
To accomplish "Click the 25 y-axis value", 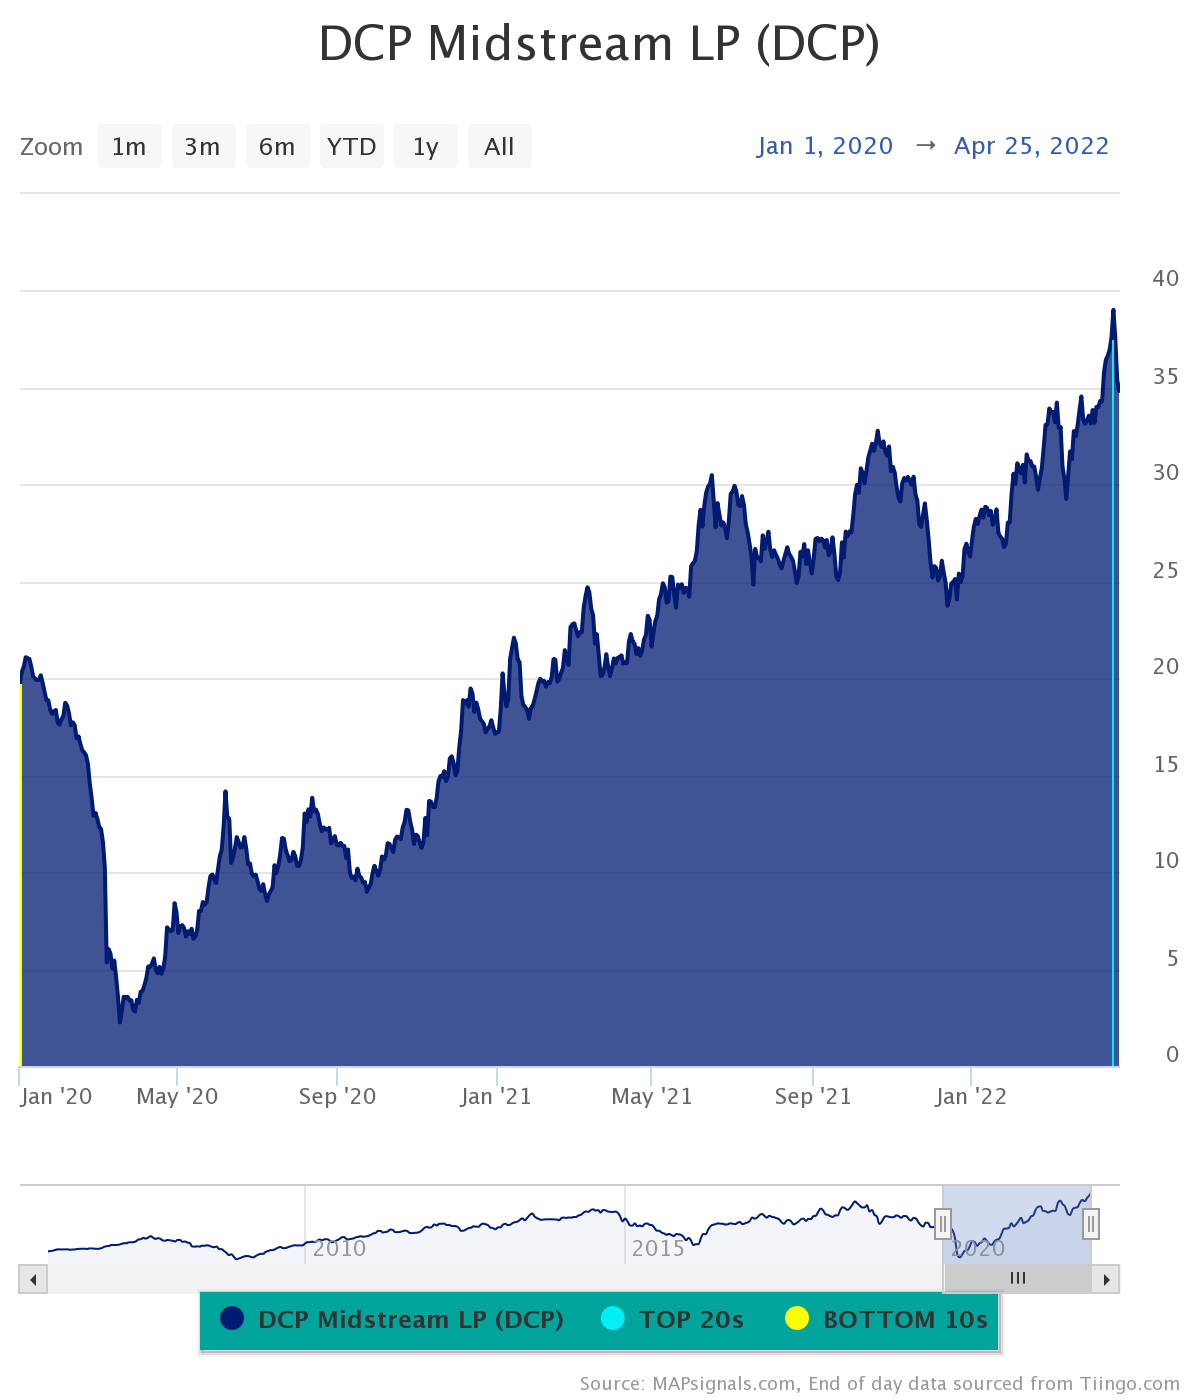I will coord(1166,571).
